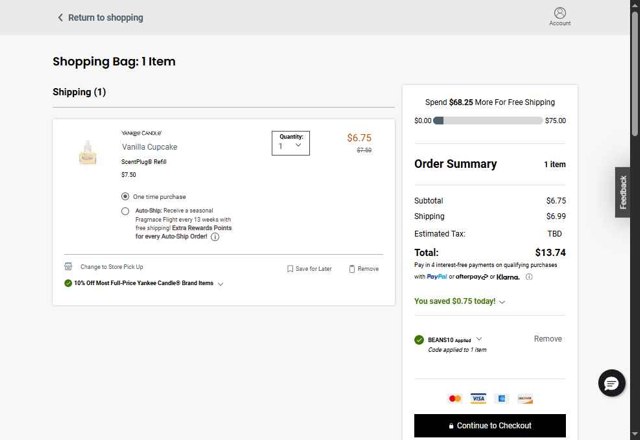Click the Estimated Tax TBD value

pos(554,234)
